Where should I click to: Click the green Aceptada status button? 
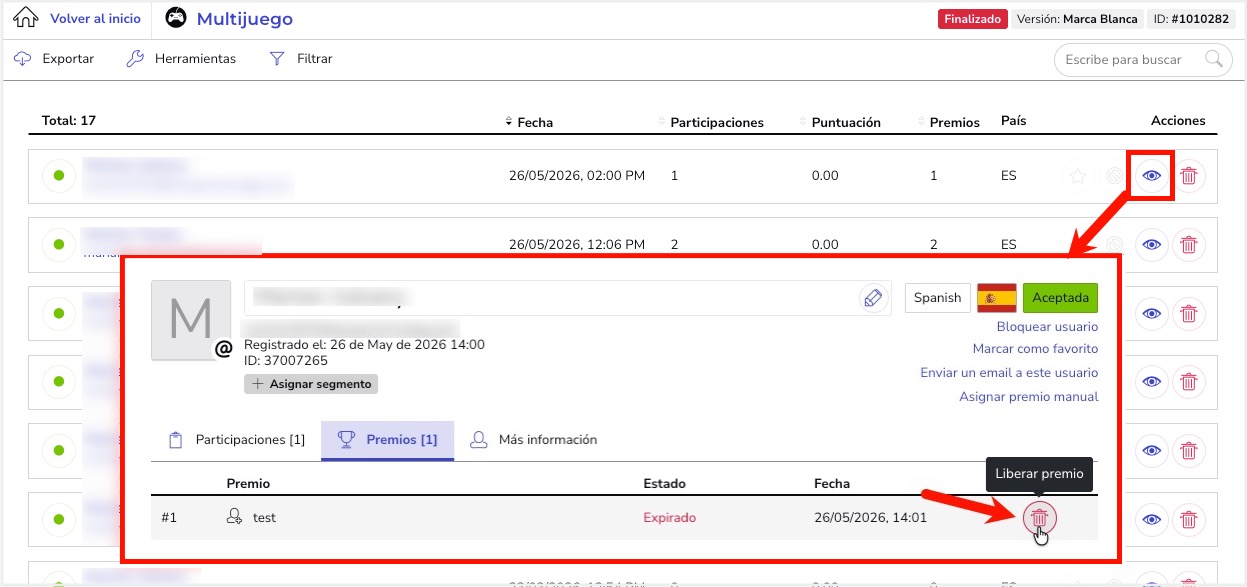coord(1060,298)
